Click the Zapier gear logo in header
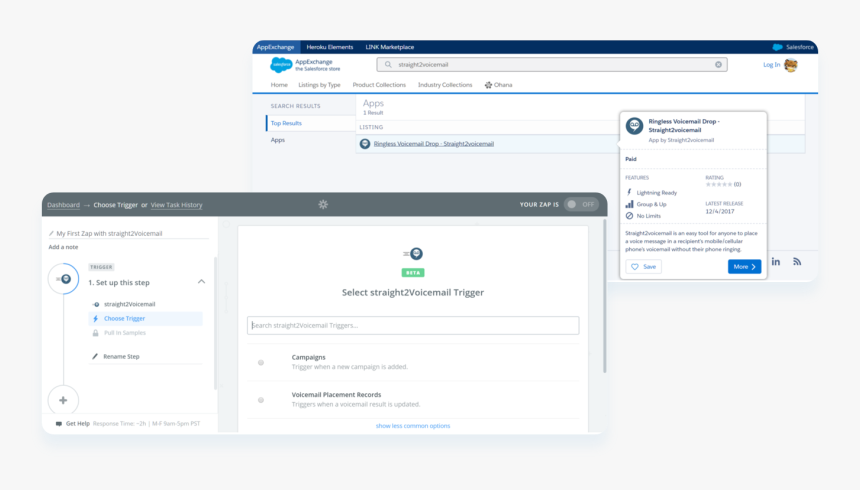Image resolution: width=860 pixels, height=490 pixels. (323, 205)
